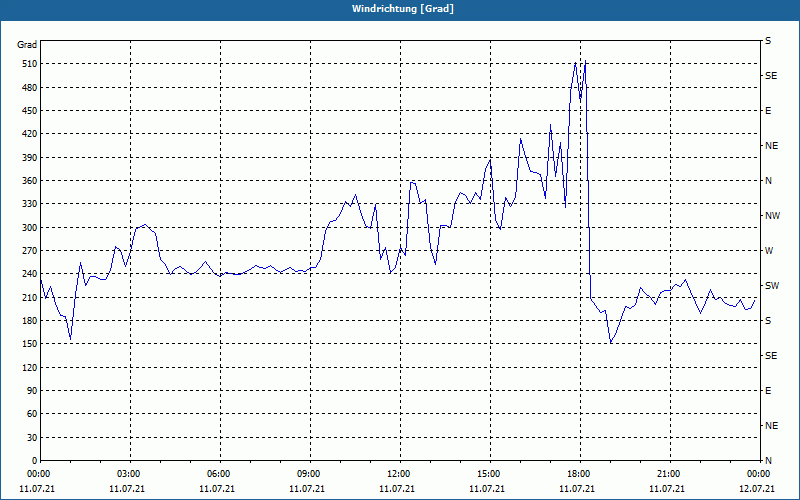Click the 00:00 label above 12.07.21
Viewport: 800px width, 500px height.
click(x=760, y=474)
